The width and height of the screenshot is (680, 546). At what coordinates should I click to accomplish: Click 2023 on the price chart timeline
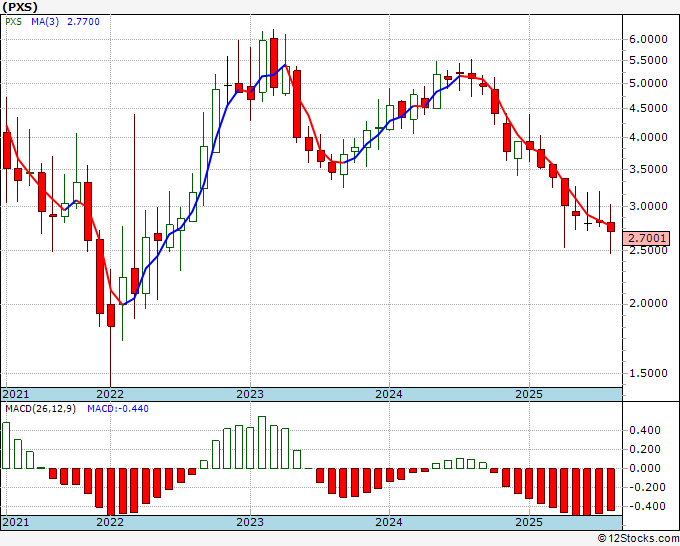click(250, 394)
